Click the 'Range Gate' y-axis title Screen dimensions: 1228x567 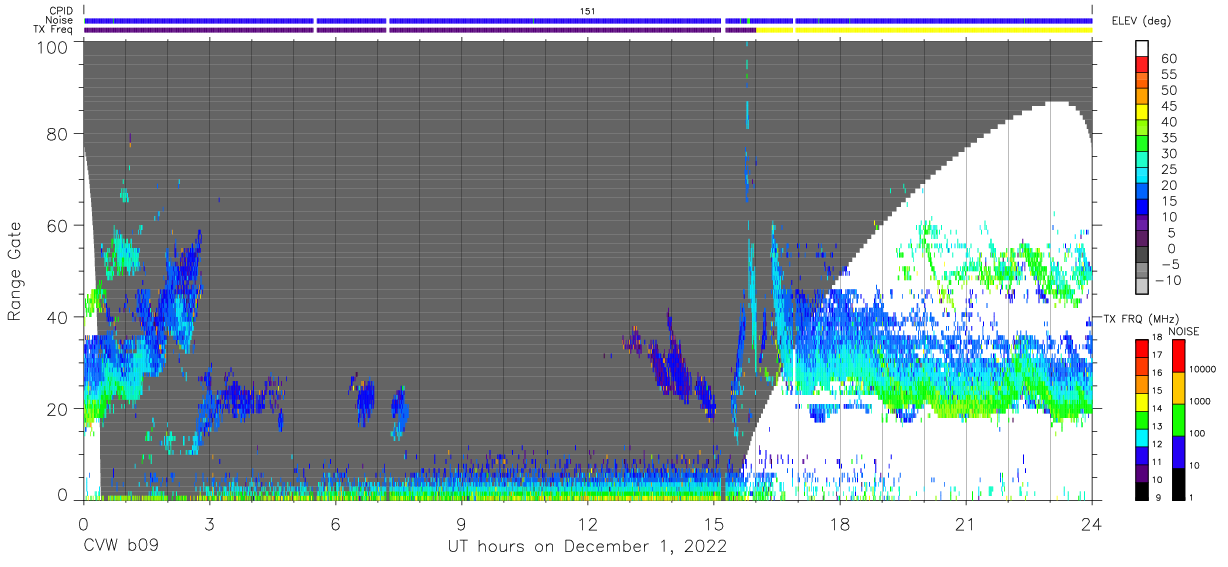[15, 272]
